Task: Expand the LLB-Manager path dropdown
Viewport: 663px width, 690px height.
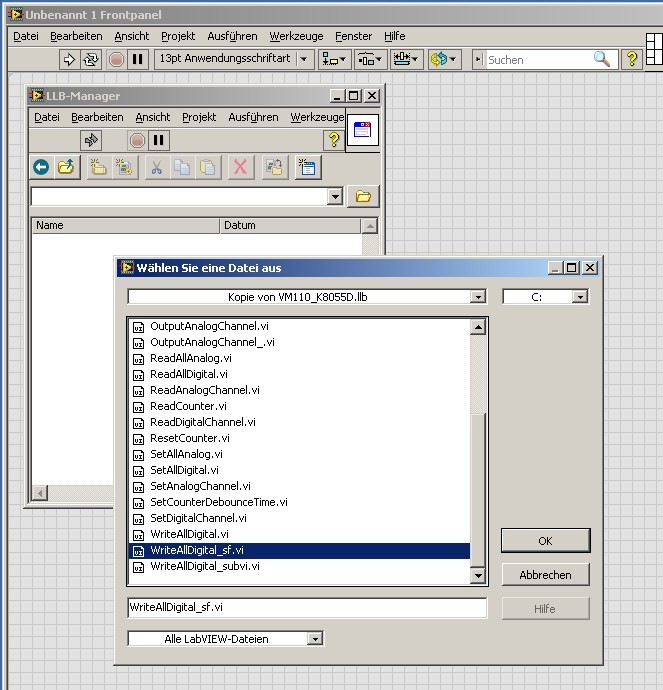Action: point(335,196)
